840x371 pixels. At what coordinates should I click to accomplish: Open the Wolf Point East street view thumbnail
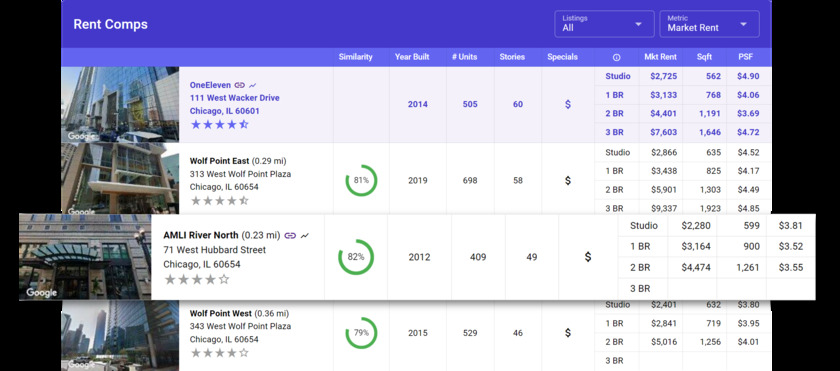[120, 178]
